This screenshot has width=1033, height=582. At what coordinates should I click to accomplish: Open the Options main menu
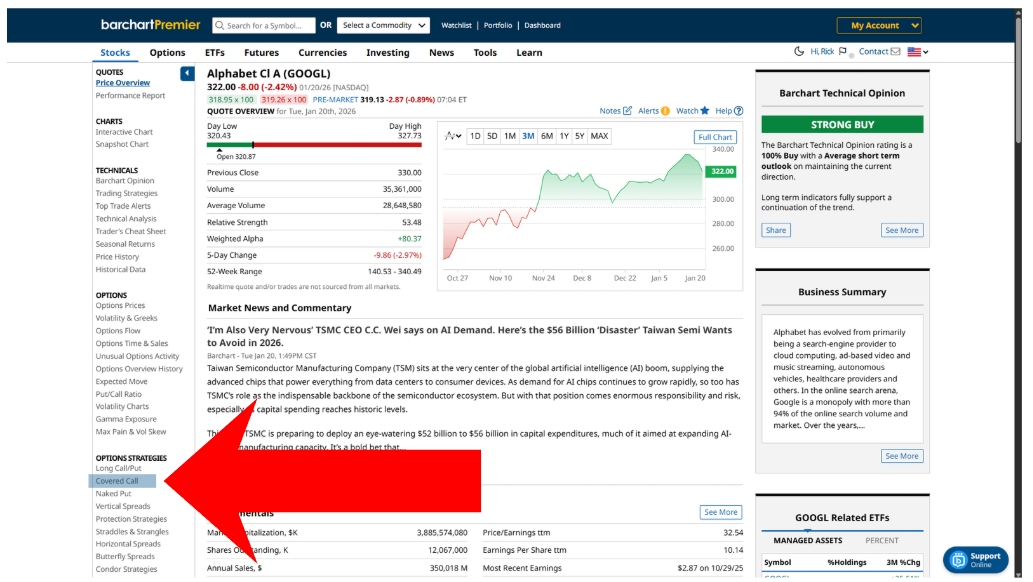(x=167, y=53)
